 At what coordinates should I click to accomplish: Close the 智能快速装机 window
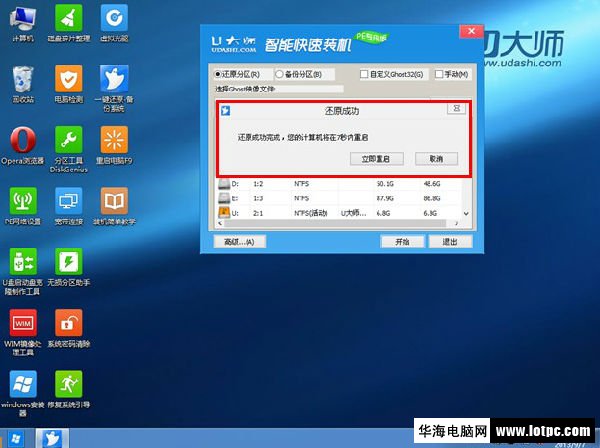471,31
